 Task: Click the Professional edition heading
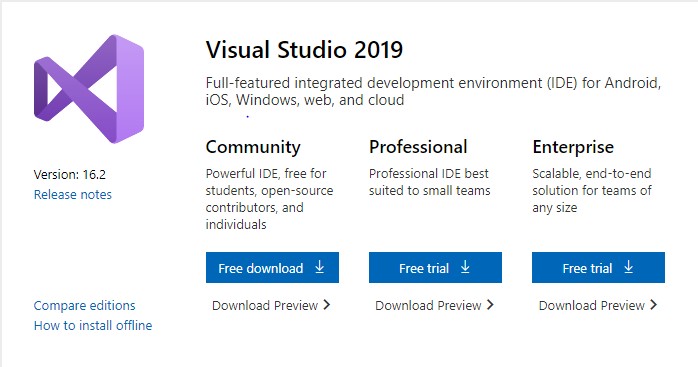click(418, 147)
